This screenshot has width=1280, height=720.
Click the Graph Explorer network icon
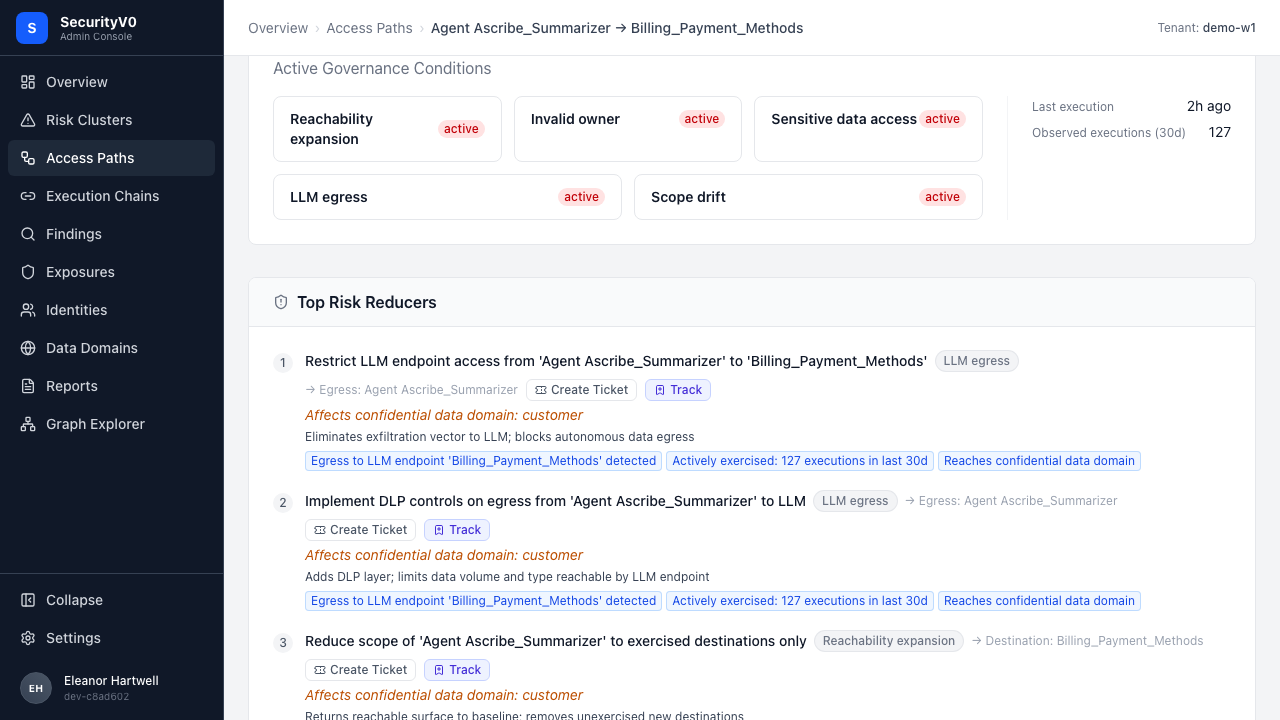[x=28, y=424]
